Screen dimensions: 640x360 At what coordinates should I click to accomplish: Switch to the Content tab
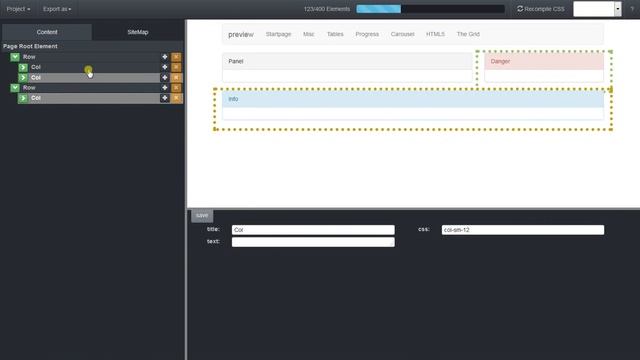click(47, 32)
